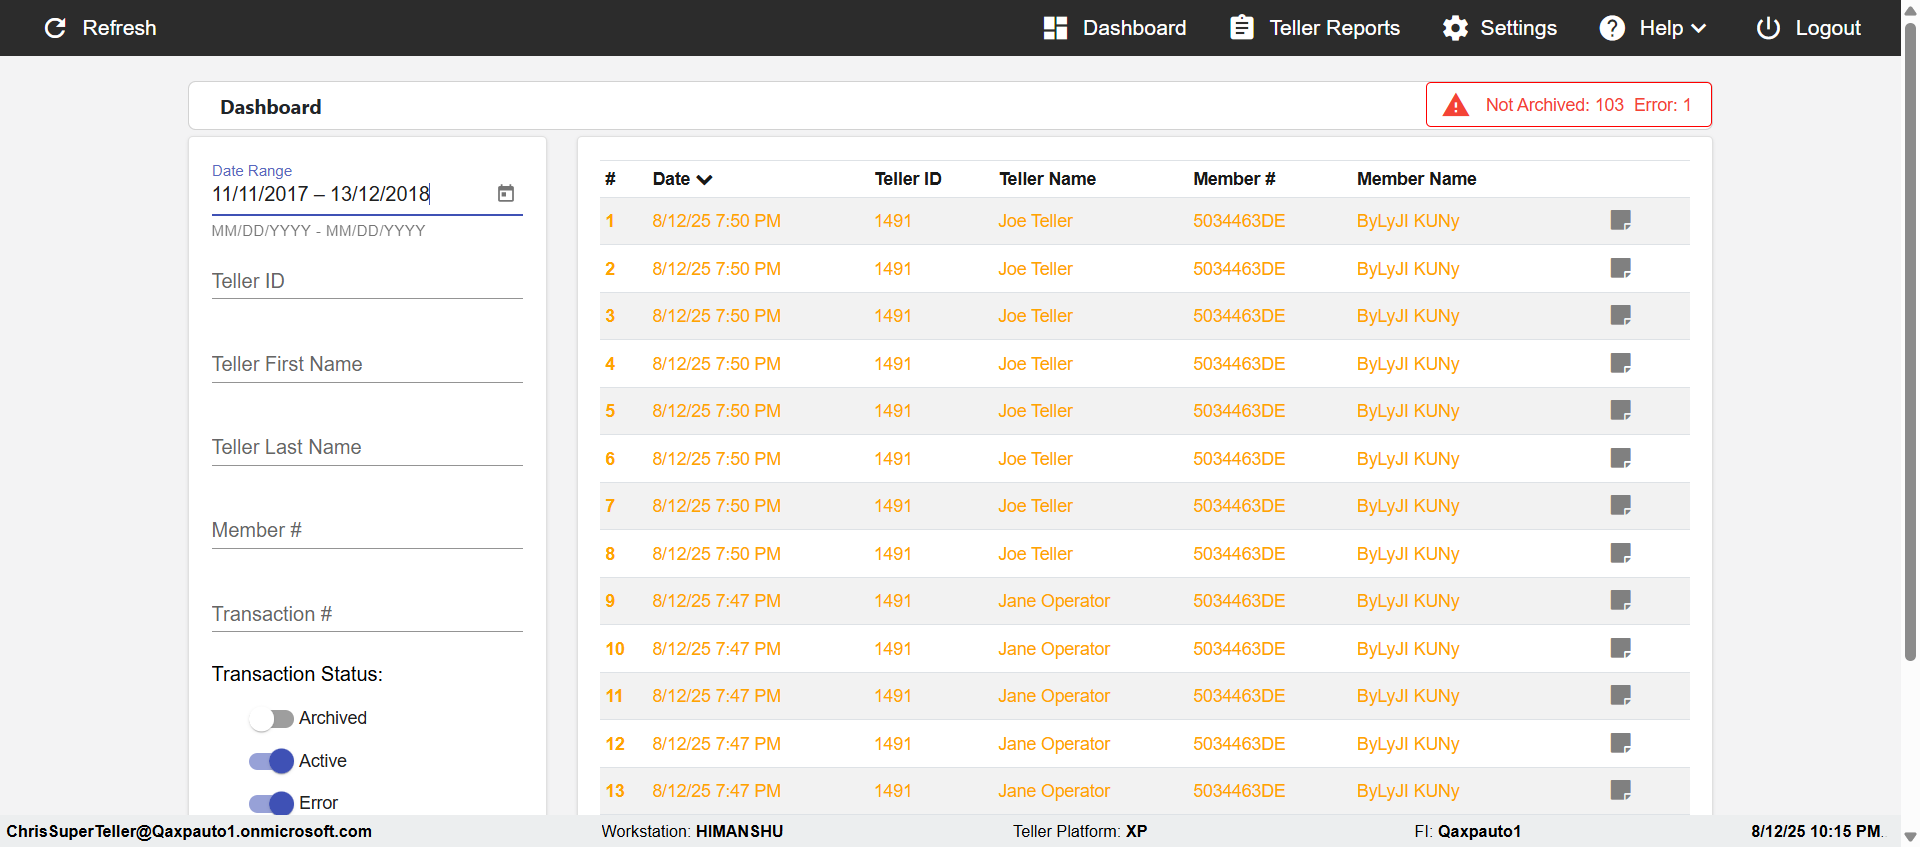Click the Logout menu item

1809,28
